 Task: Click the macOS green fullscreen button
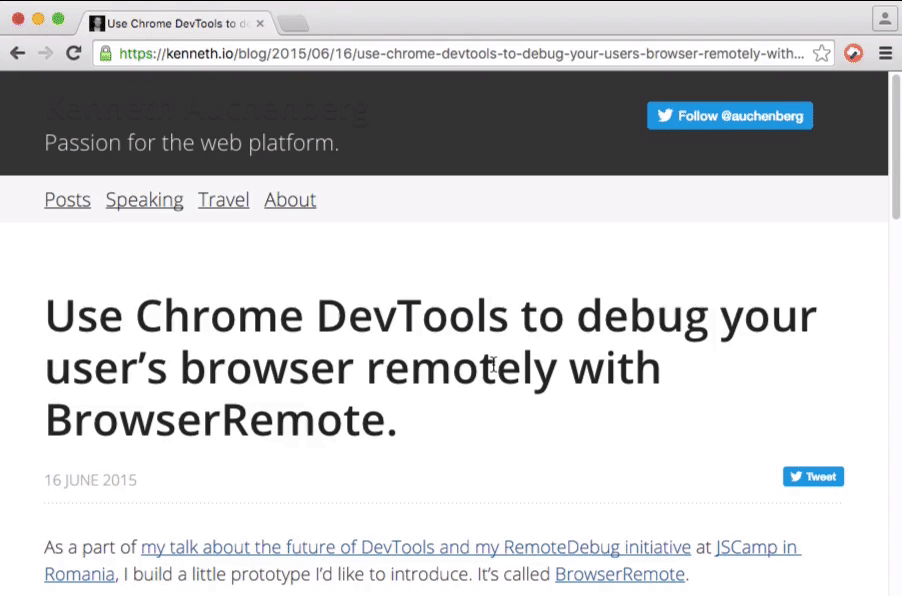(58, 19)
